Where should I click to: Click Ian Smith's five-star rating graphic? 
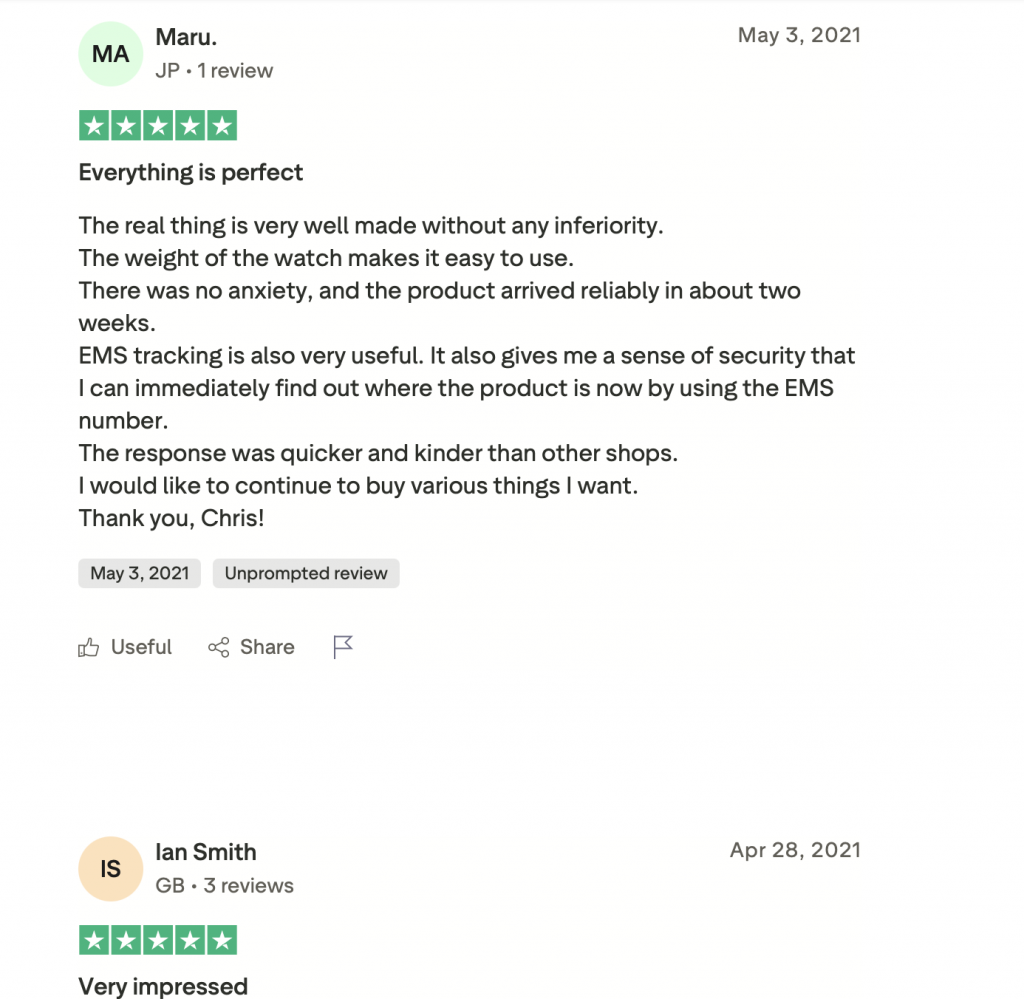158,940
